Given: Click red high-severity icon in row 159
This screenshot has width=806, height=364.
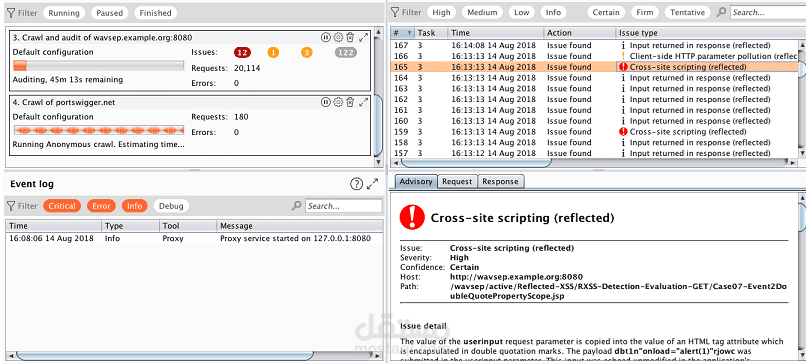Looking at the screenshot, I should (624, 132).
